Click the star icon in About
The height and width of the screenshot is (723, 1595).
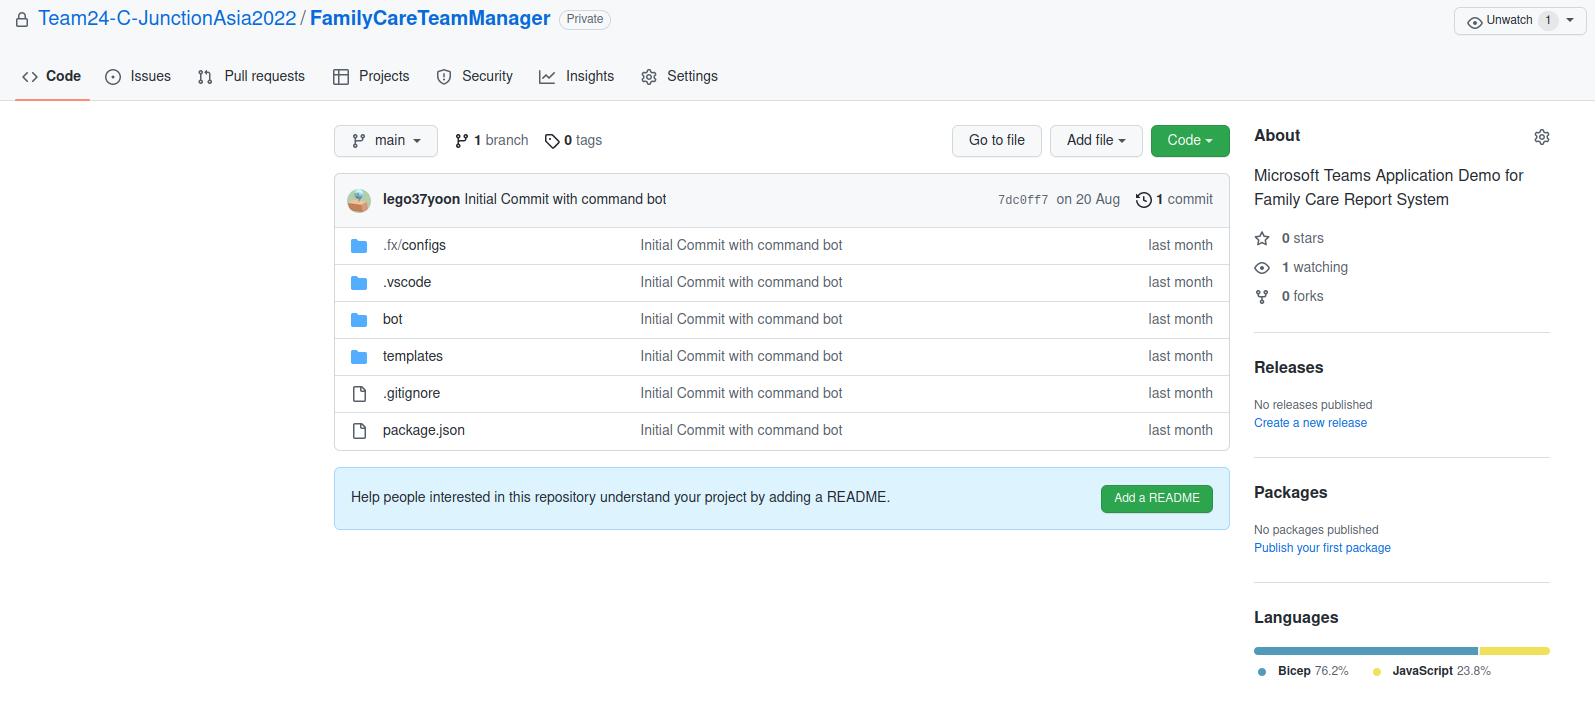tap(1262, 239)
